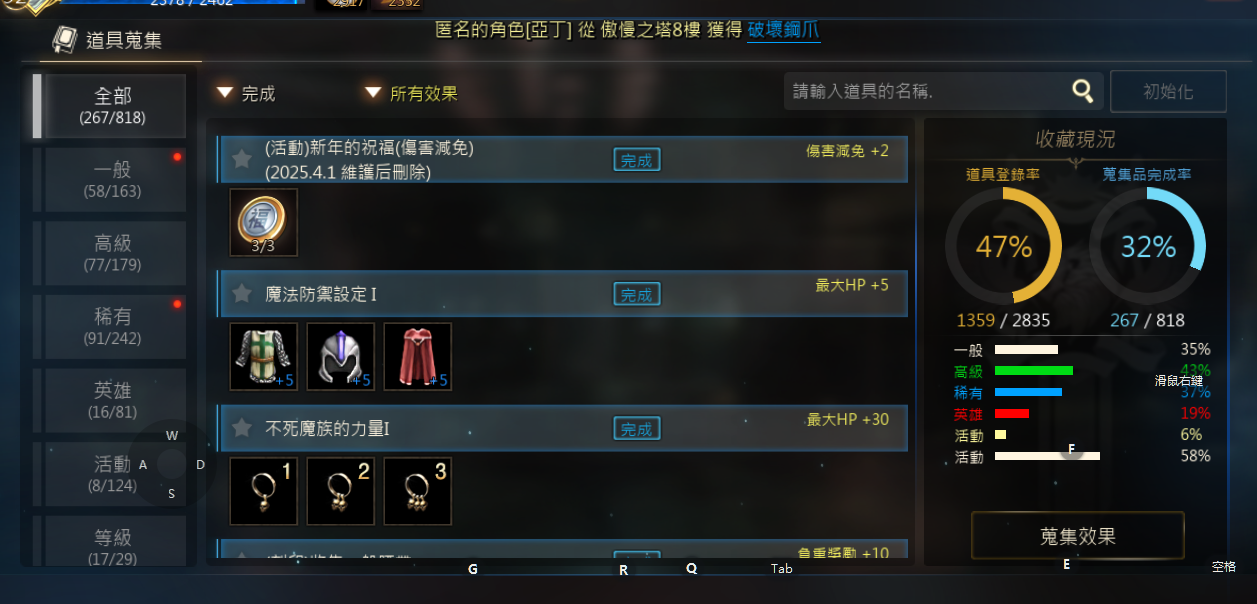Click the green-cross armor item icon
1257x604 pixels.
[x=263, y=356]
